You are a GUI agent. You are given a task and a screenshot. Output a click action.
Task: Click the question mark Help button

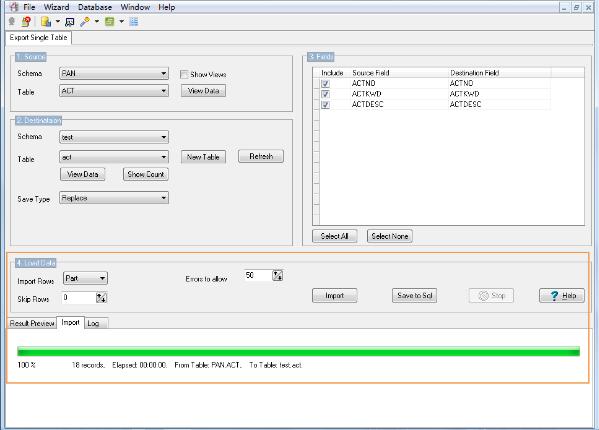(x=562, y=296)
